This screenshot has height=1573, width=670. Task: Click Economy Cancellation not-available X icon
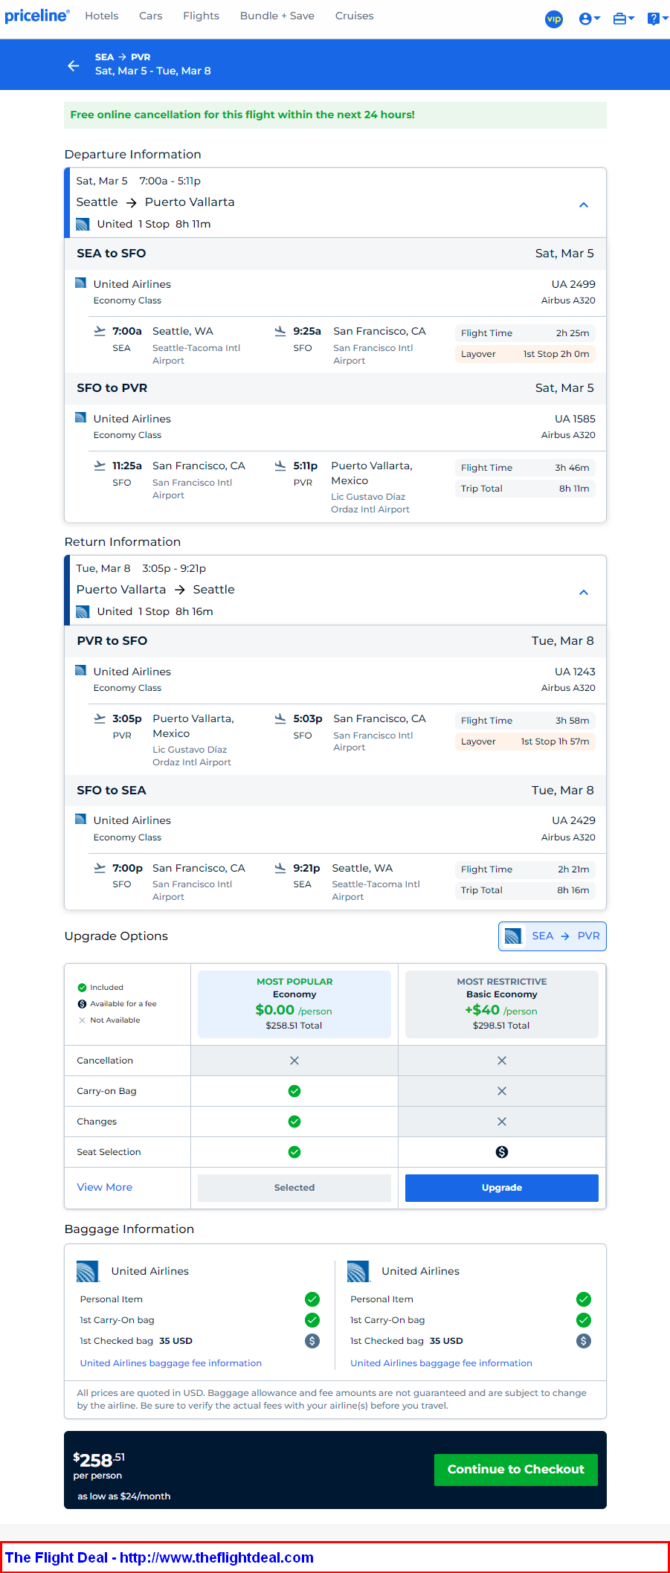tap(294, 1060)
